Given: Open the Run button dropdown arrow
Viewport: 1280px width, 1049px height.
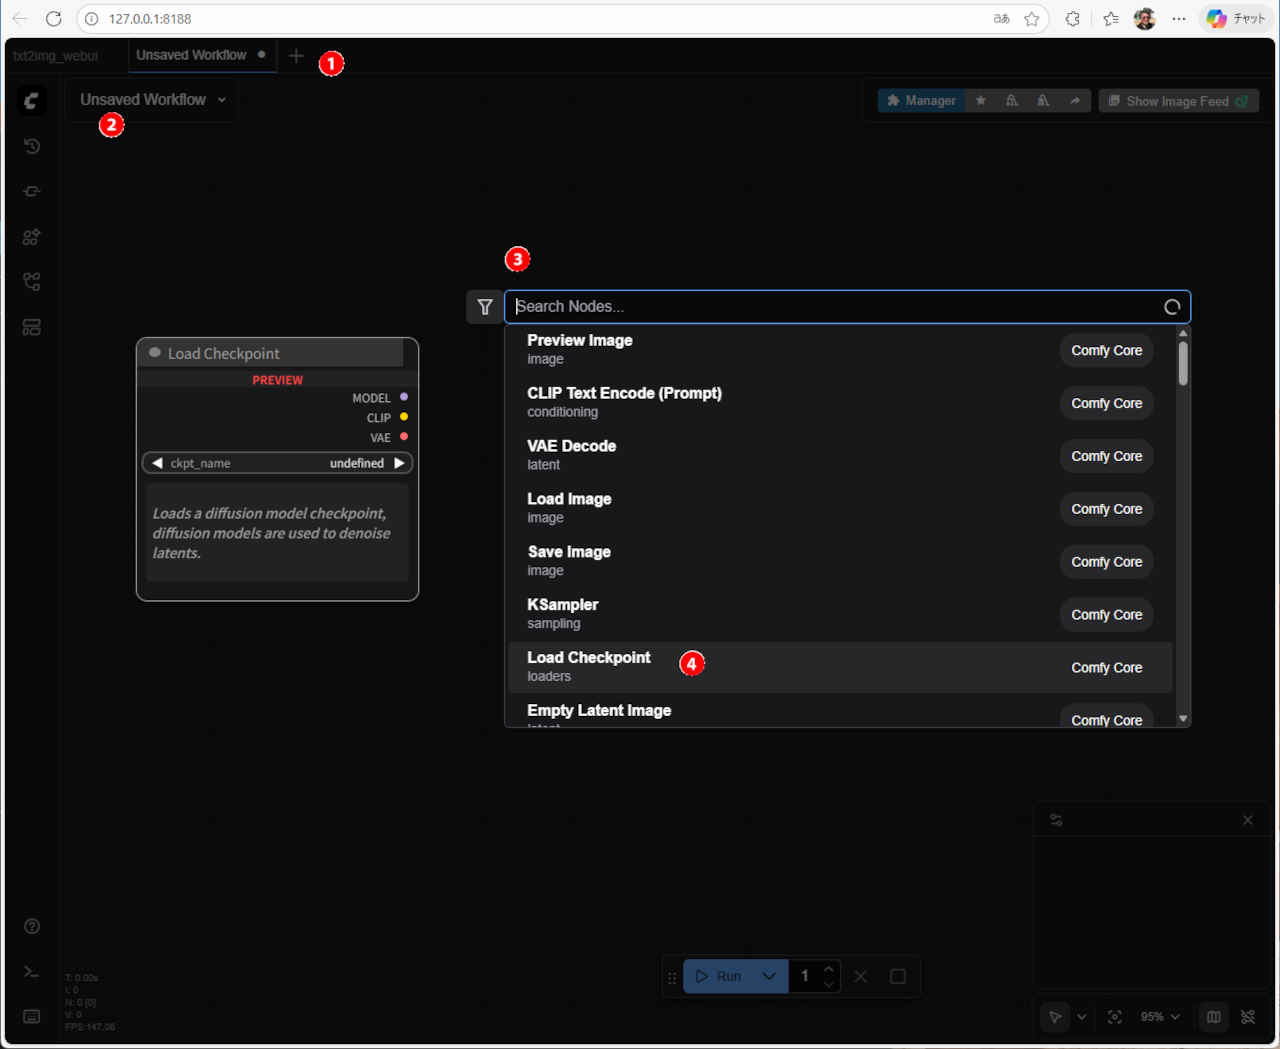Looking at the screenshot, I should coord(768,976).
